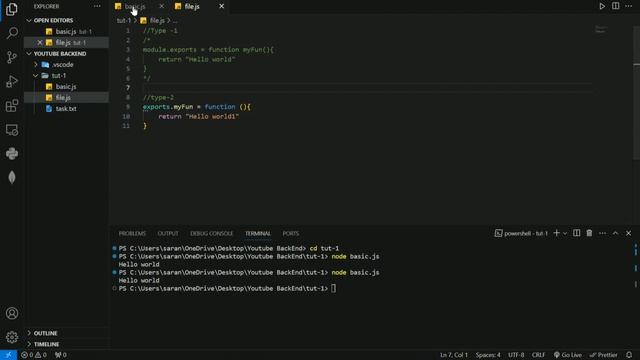
Task: Change the CRLF line ending setting
Action: [538, 355]
